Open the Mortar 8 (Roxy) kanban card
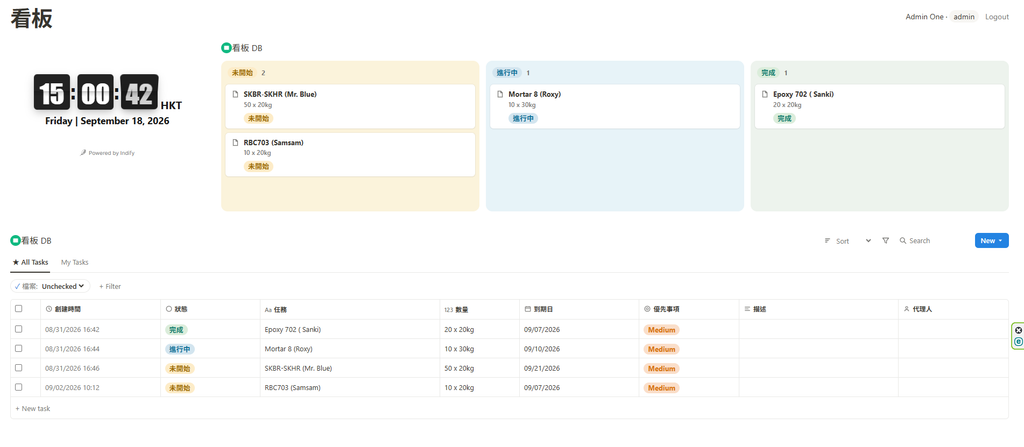1024x447 pixels. [615, 106]
